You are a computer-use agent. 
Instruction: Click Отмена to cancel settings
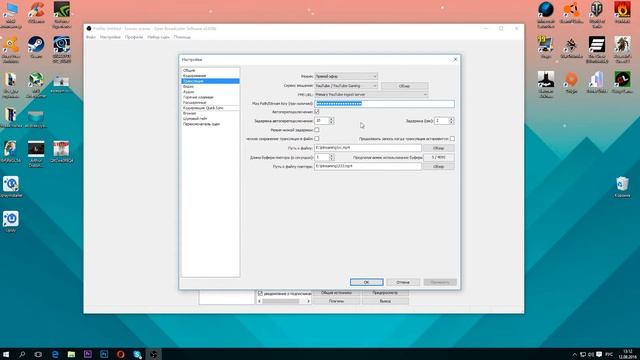pos(403,282)
